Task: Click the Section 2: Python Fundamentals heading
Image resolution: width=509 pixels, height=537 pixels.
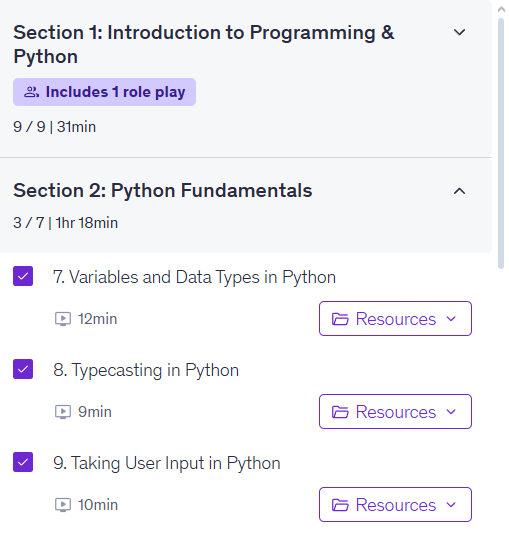Action: [163, 190]
